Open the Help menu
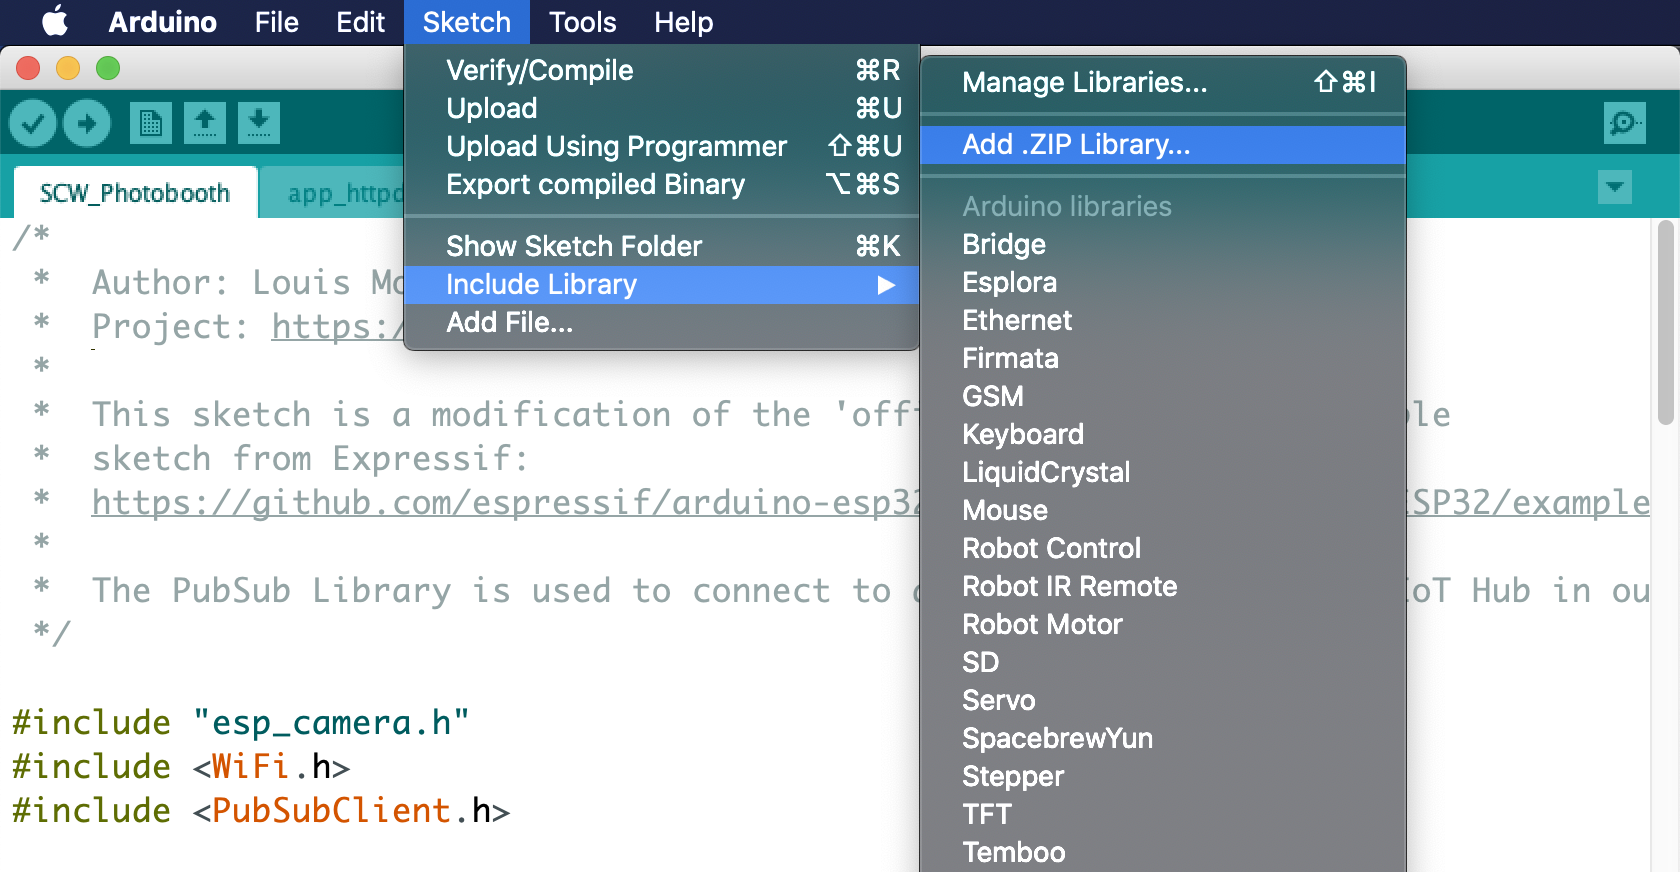The height and width of the screenshot is (872, 1680). [x=683, y=22]
